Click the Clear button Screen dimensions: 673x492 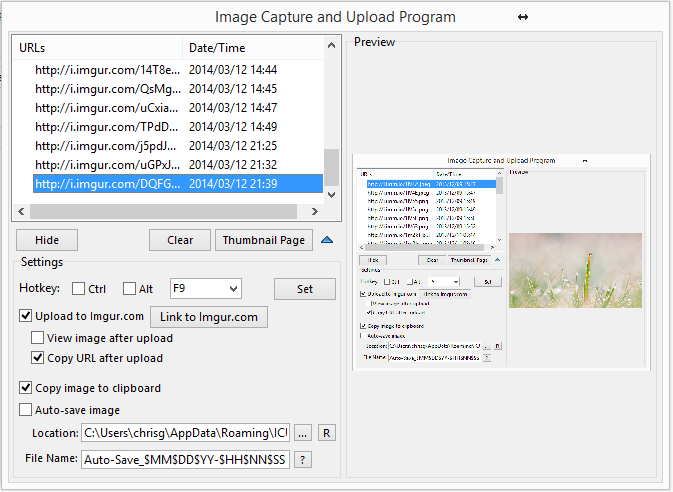tap(180, 240)
